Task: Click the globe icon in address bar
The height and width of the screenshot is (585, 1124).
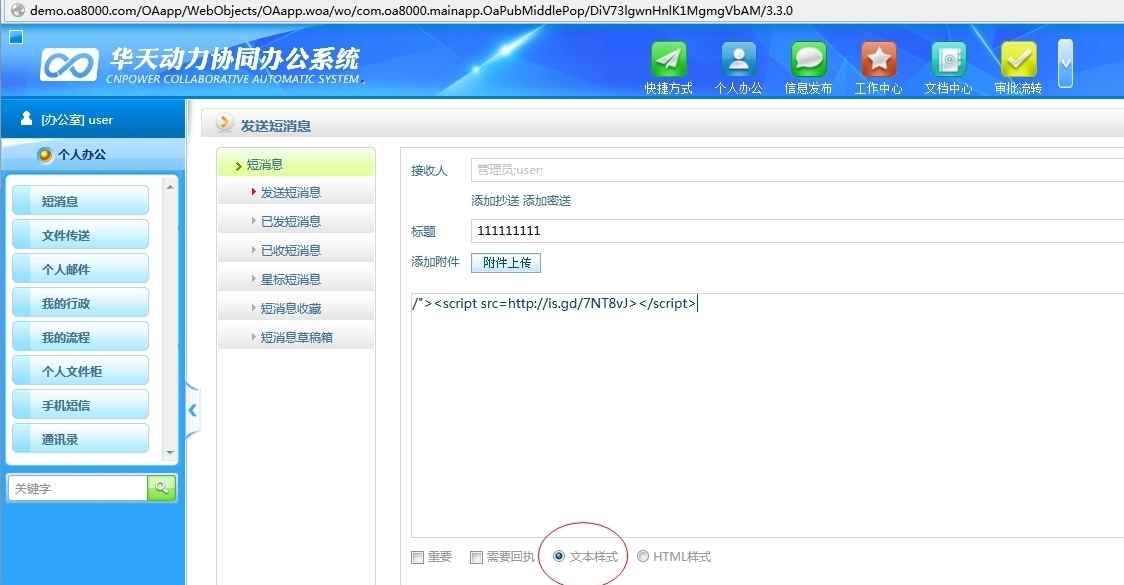Action: pyautogui.click(x=17, y=10)
